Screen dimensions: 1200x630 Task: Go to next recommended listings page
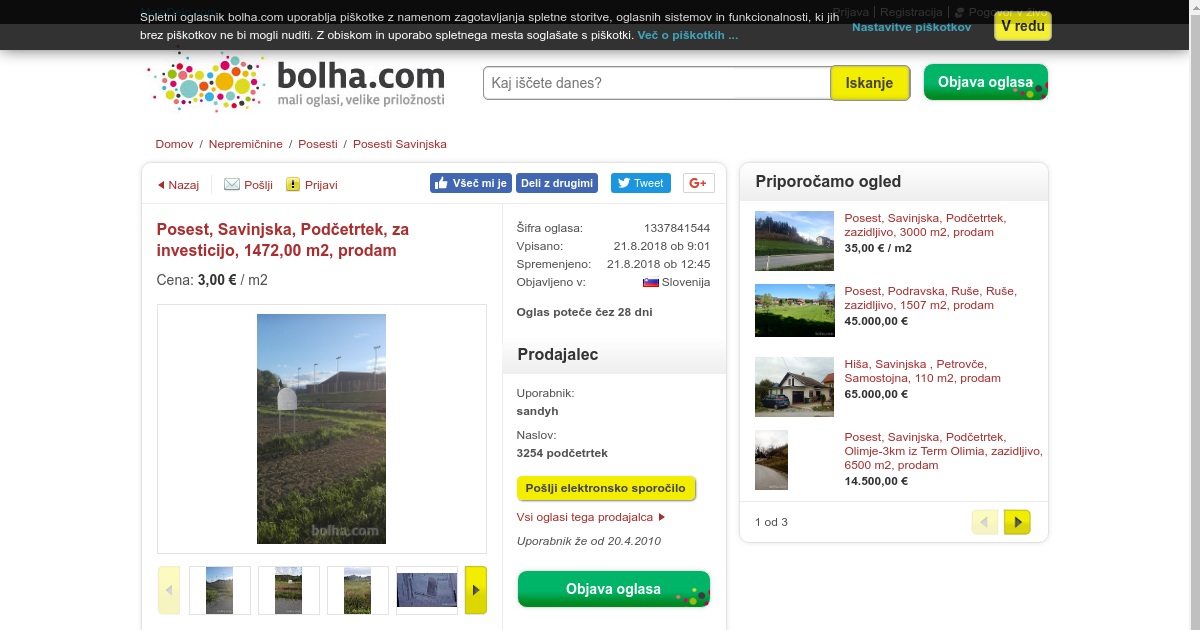tap(1017, 522)
